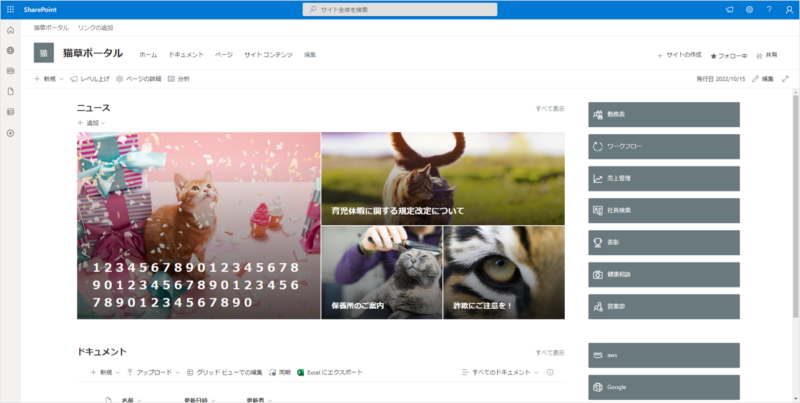Open the すべてのドキュメント view dropdown
This screenshot has height=403, width=800.
pyautogui.click(x=499, y=372)
